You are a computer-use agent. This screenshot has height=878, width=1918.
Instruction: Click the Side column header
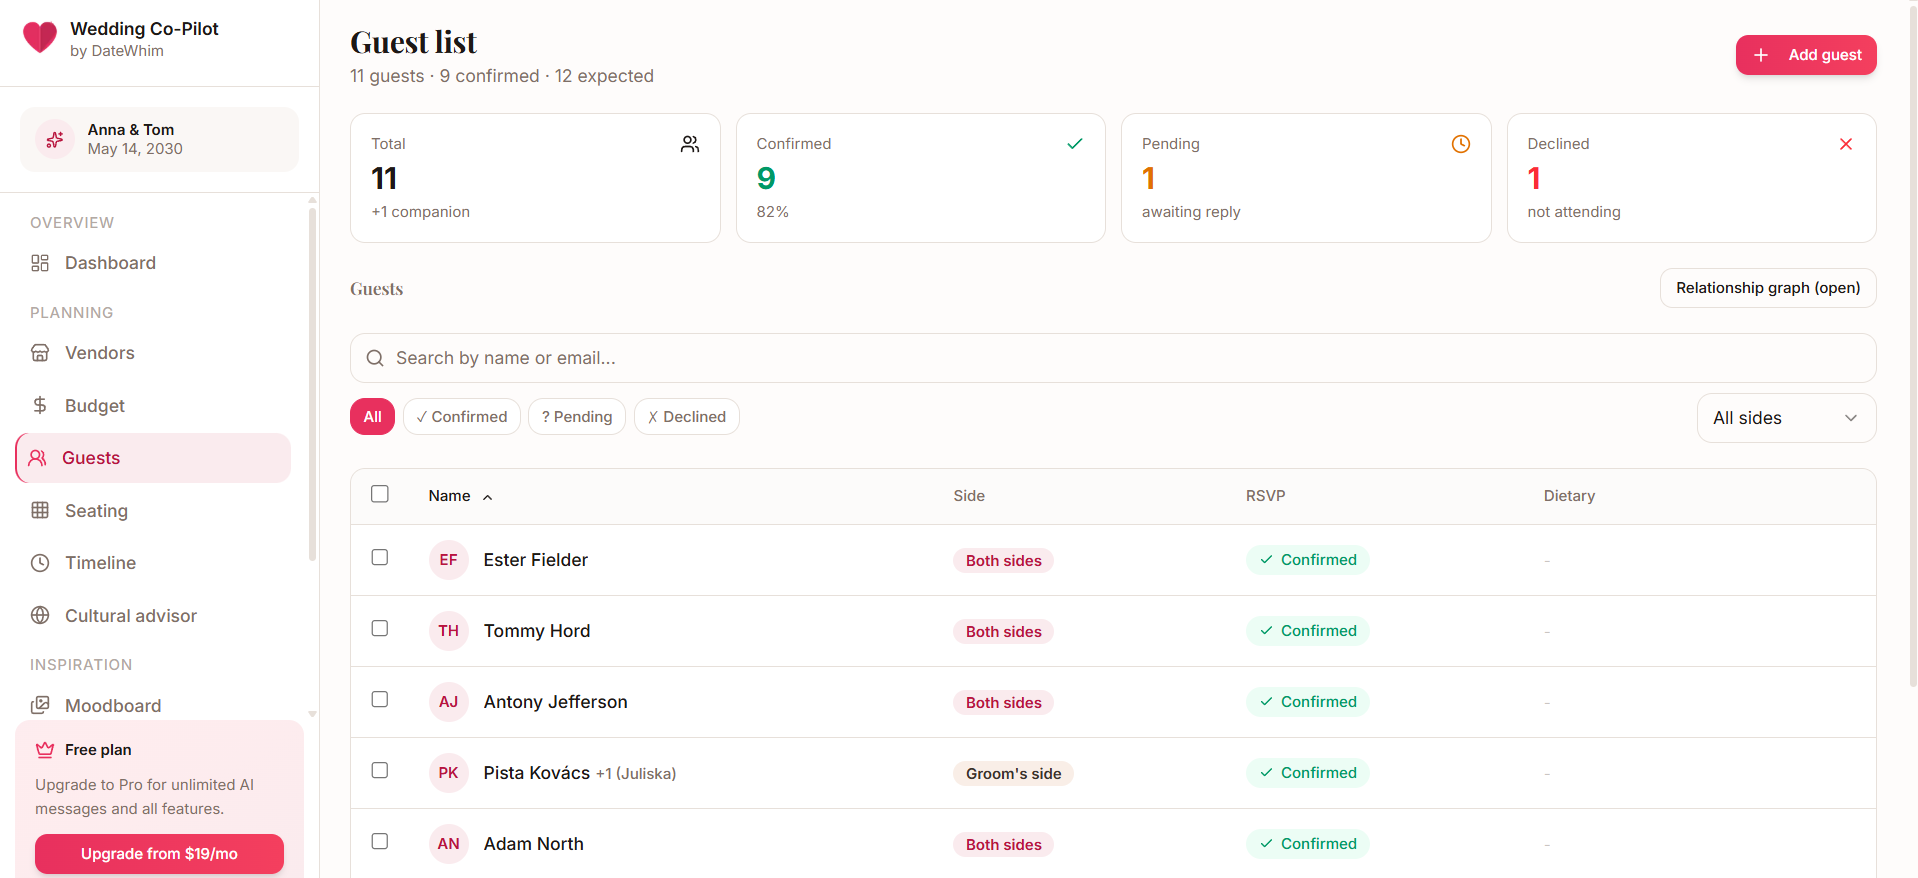969,496
